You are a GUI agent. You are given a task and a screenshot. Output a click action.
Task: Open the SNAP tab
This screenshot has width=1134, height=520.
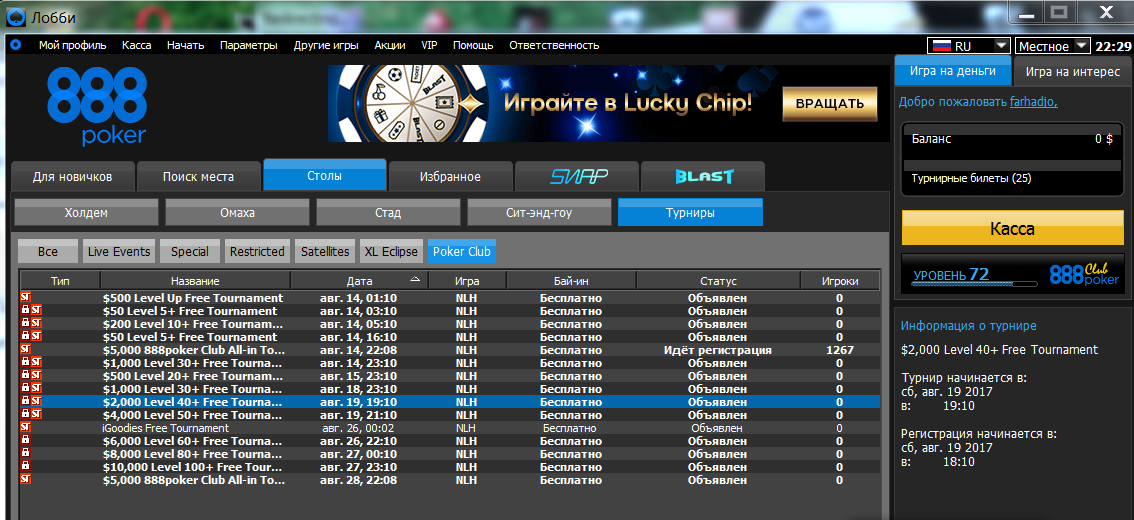point(576,176)
